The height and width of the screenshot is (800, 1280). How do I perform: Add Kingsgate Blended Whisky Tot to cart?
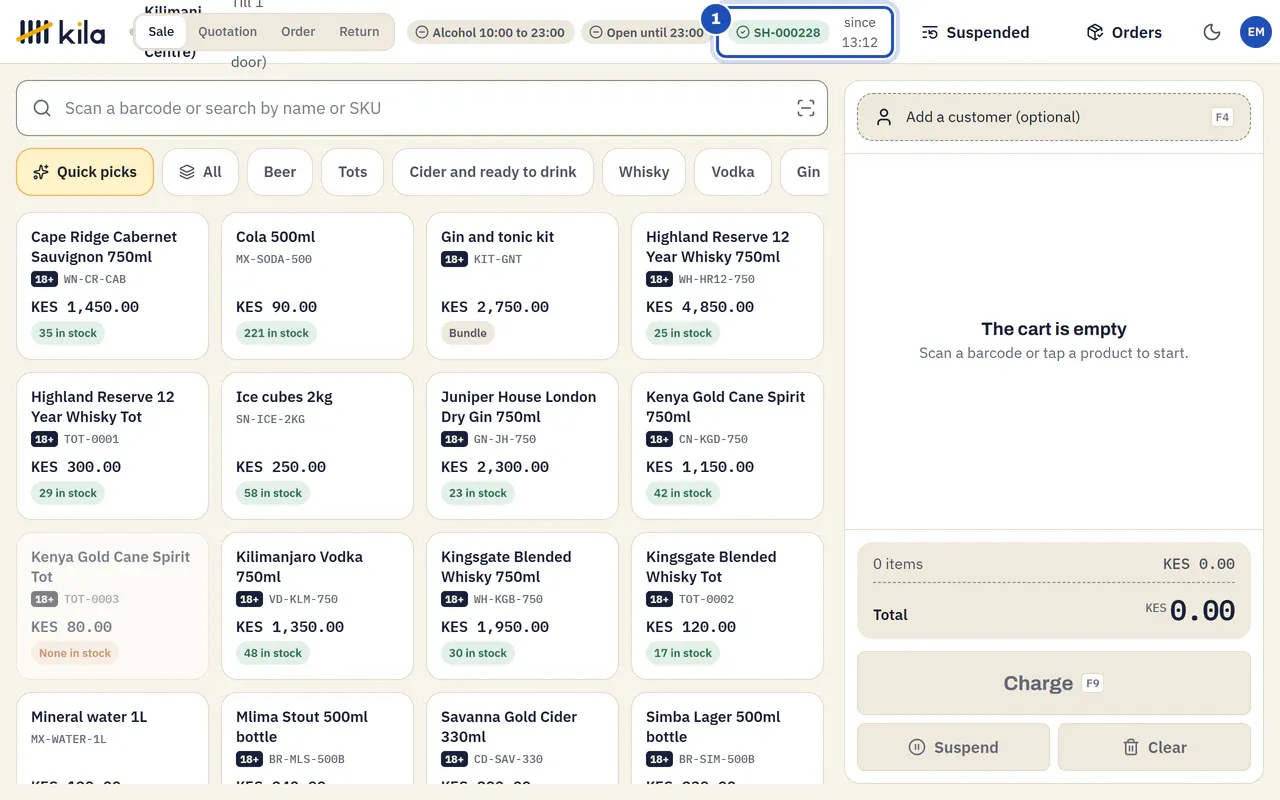point(727,606)
